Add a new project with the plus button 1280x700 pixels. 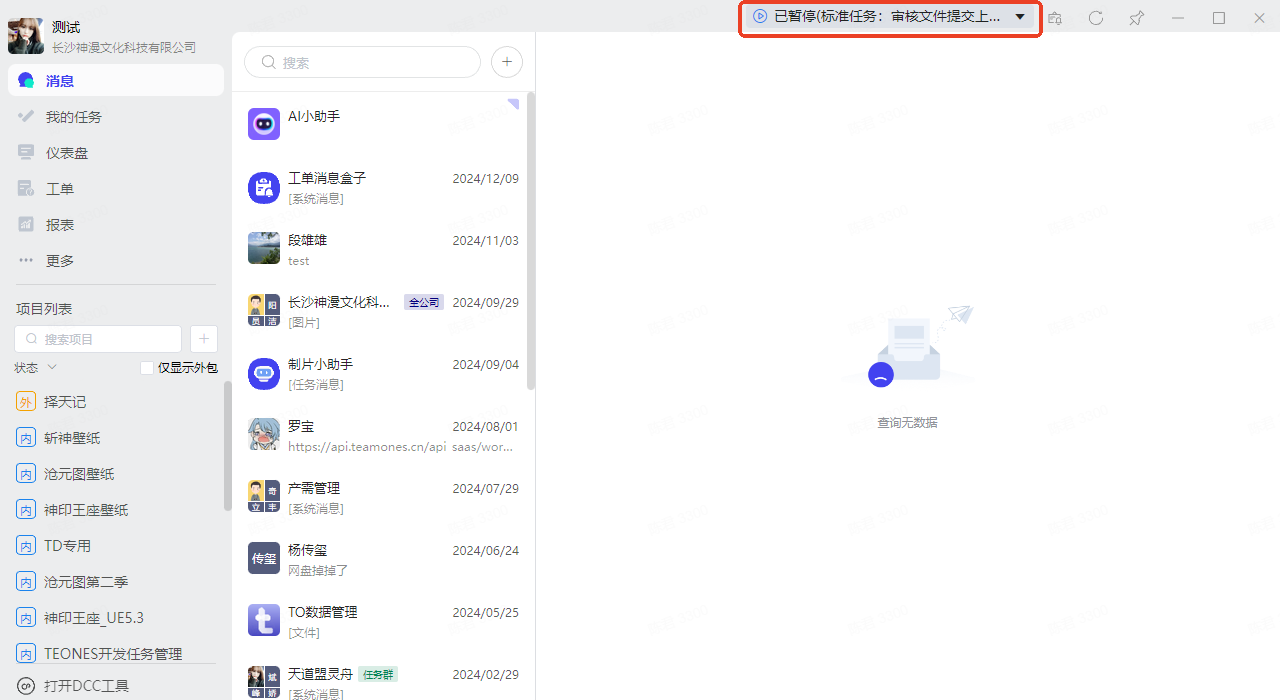203,339
